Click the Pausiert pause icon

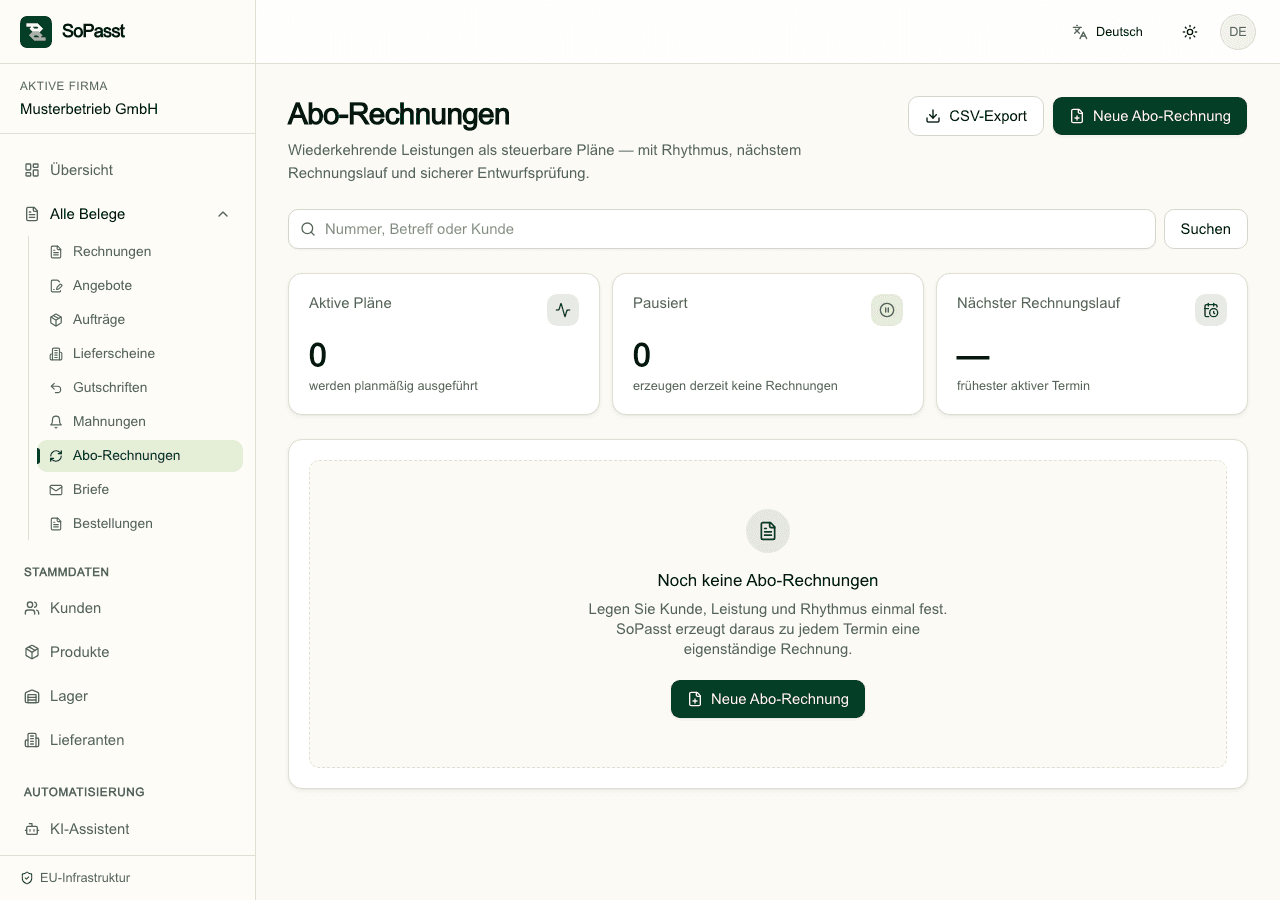pos(887,310)
